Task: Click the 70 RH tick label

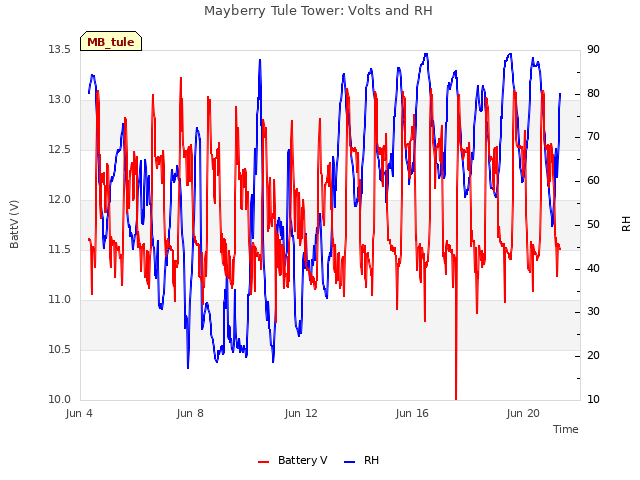Action: (593, 137)
